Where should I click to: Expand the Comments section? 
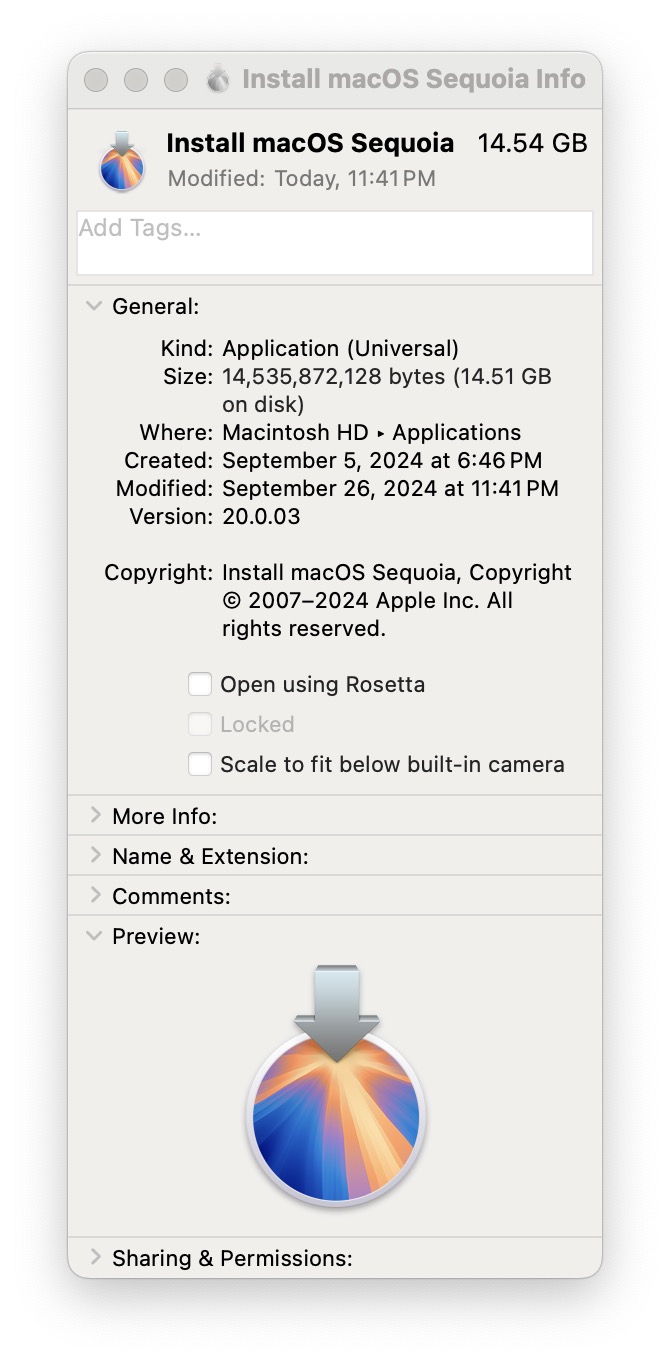[95, 896]
